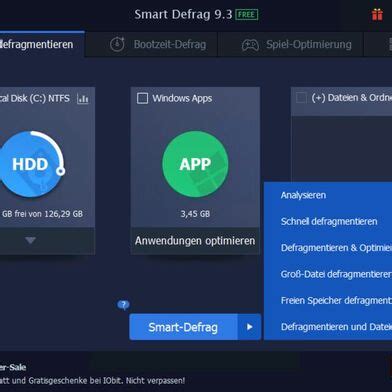This screenshot has height=392, width=392.
Task: Click the green APP circle icon
Action: coord(195,164)
